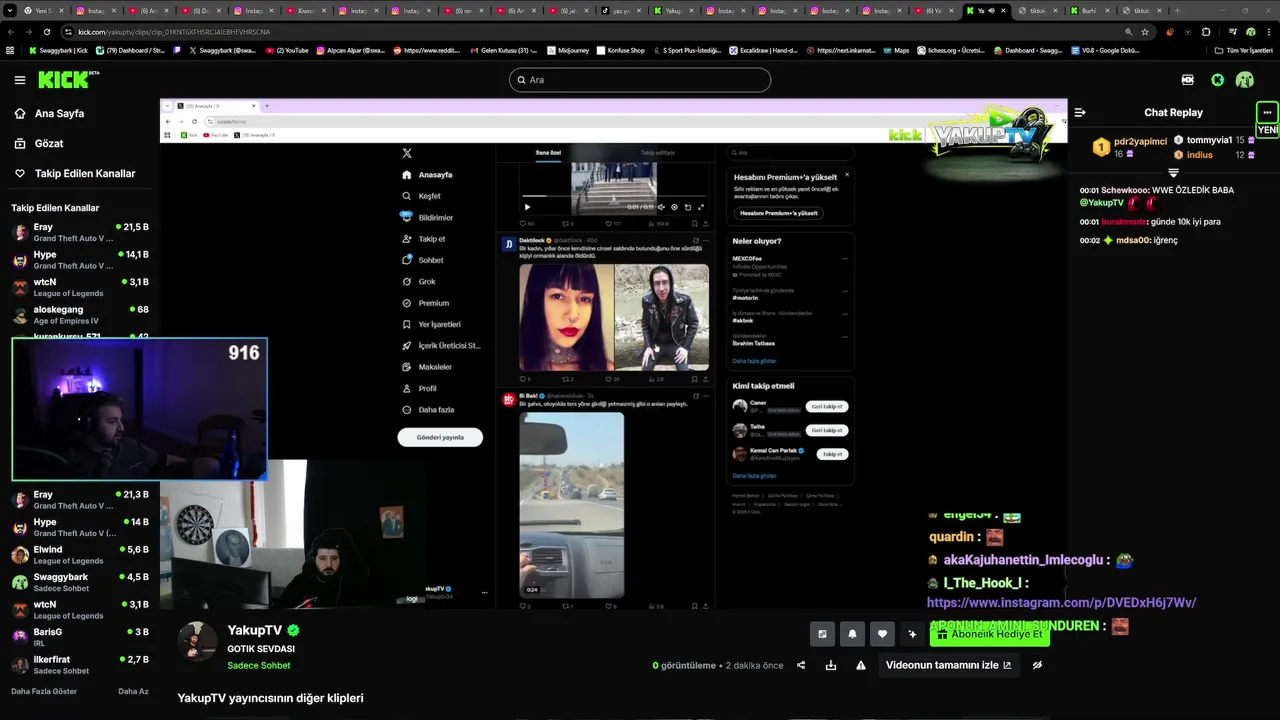Click the green Kick logo
Viewport: 1280px width, 720px height.
tap(63, 80)
